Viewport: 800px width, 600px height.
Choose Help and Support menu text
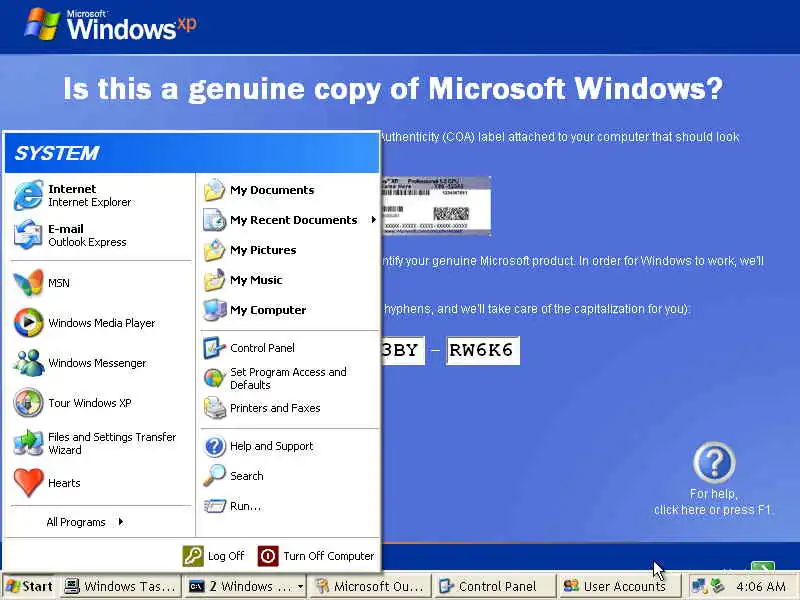point(271,446)
